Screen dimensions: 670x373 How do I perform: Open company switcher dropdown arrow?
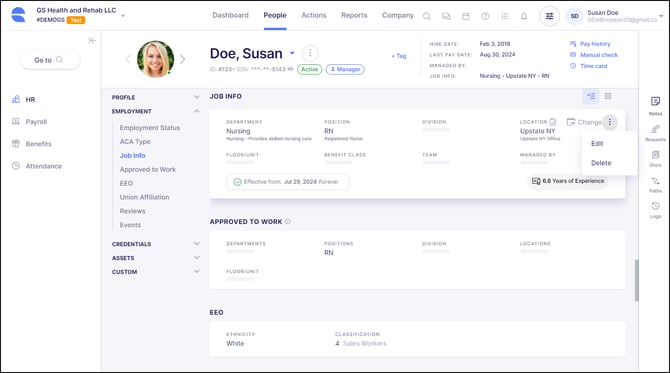(x=123, y=16)
